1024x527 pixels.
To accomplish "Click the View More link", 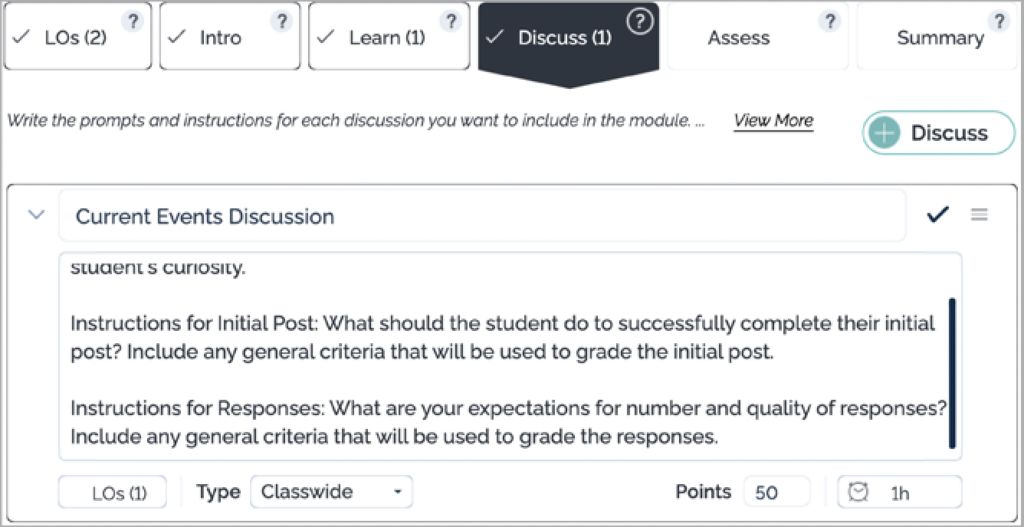I will click(x=773, y=121).
